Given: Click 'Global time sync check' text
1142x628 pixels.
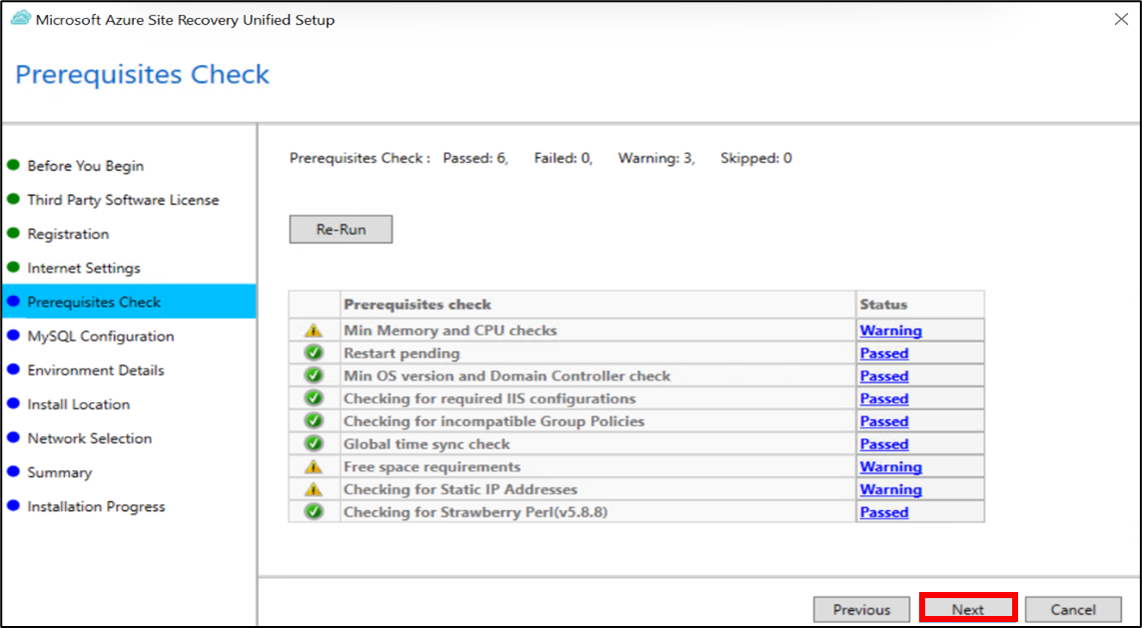Looking at the screenshot, I should (427, 444).
